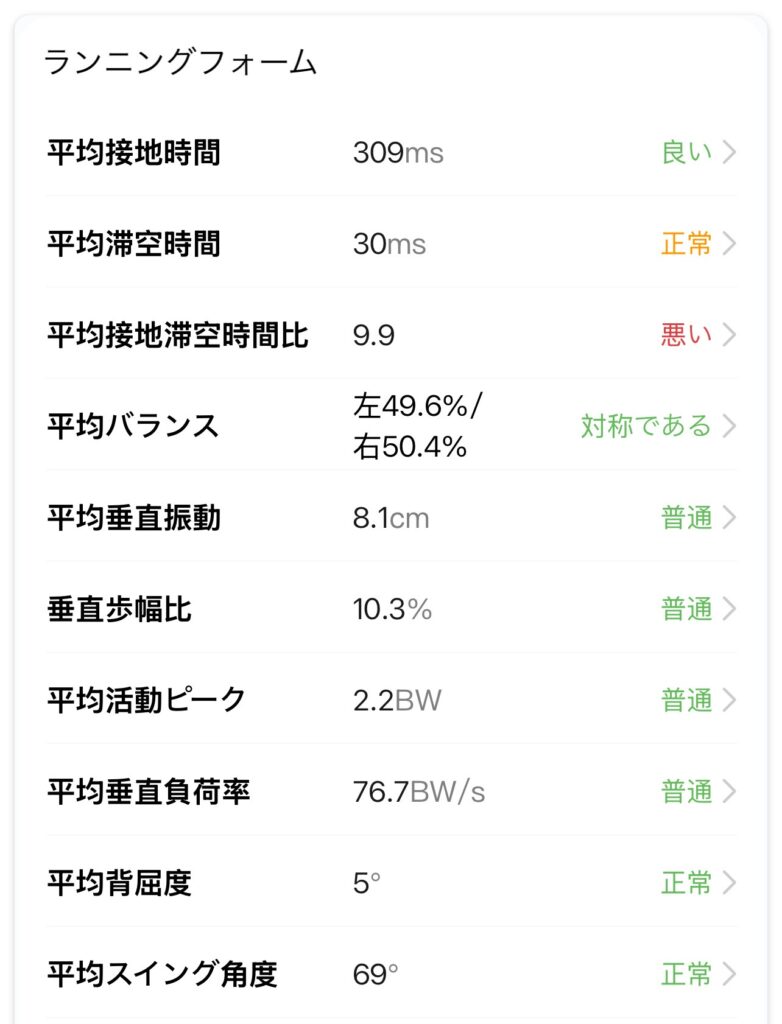The image size is (782, 1024).
Task: Click the 普通 status for 垂直歩幅比
Action: click(686, 609)
